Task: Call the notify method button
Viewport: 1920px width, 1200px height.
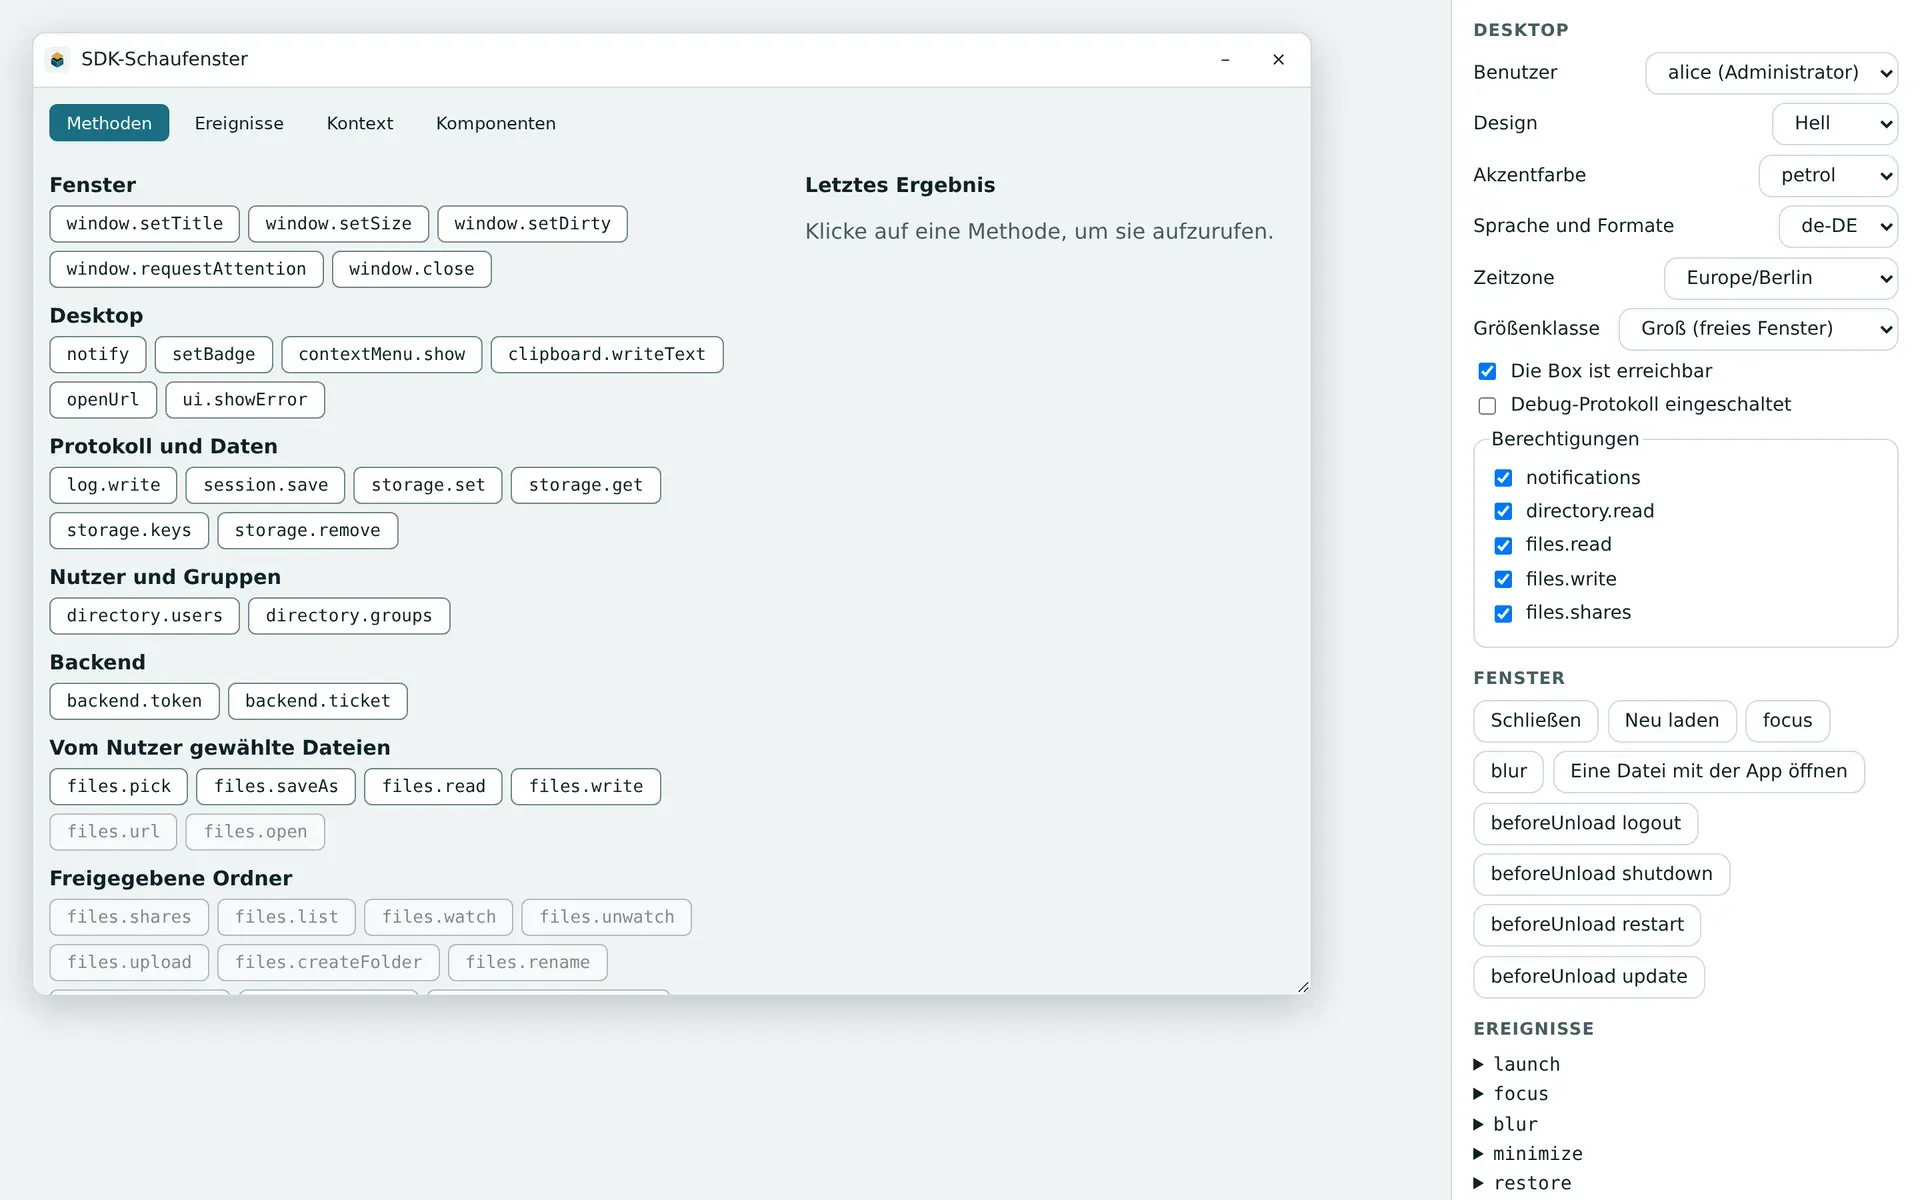Action: click(98, 355)
